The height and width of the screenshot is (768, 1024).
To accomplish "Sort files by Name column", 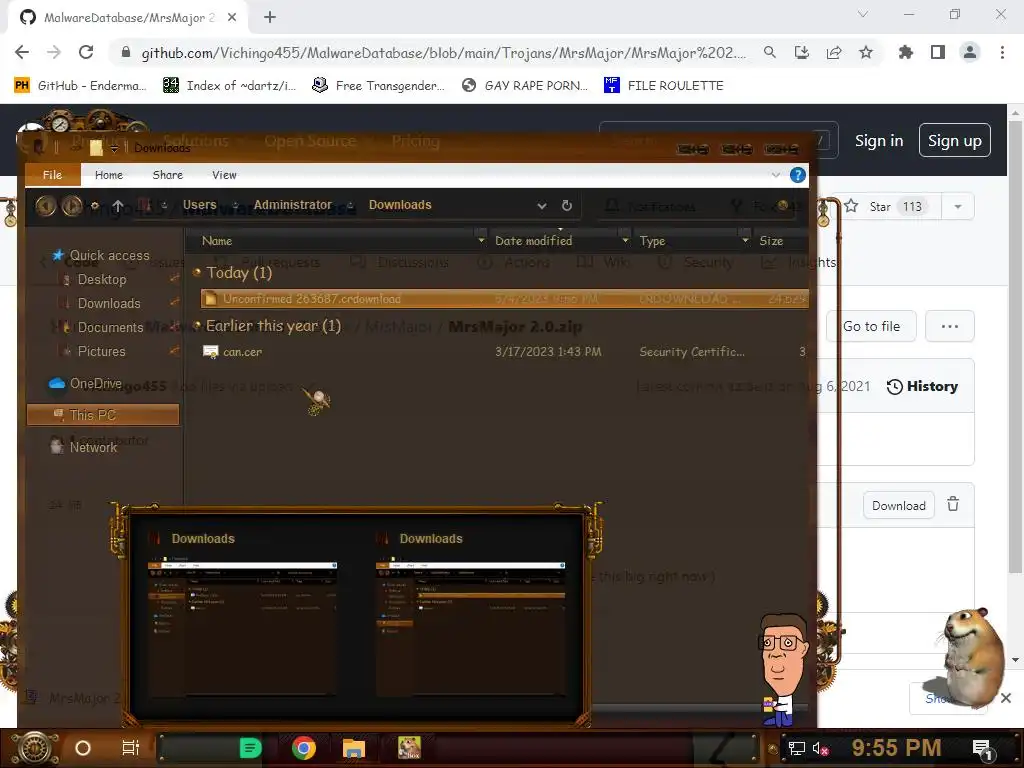I will click(217, 241).
